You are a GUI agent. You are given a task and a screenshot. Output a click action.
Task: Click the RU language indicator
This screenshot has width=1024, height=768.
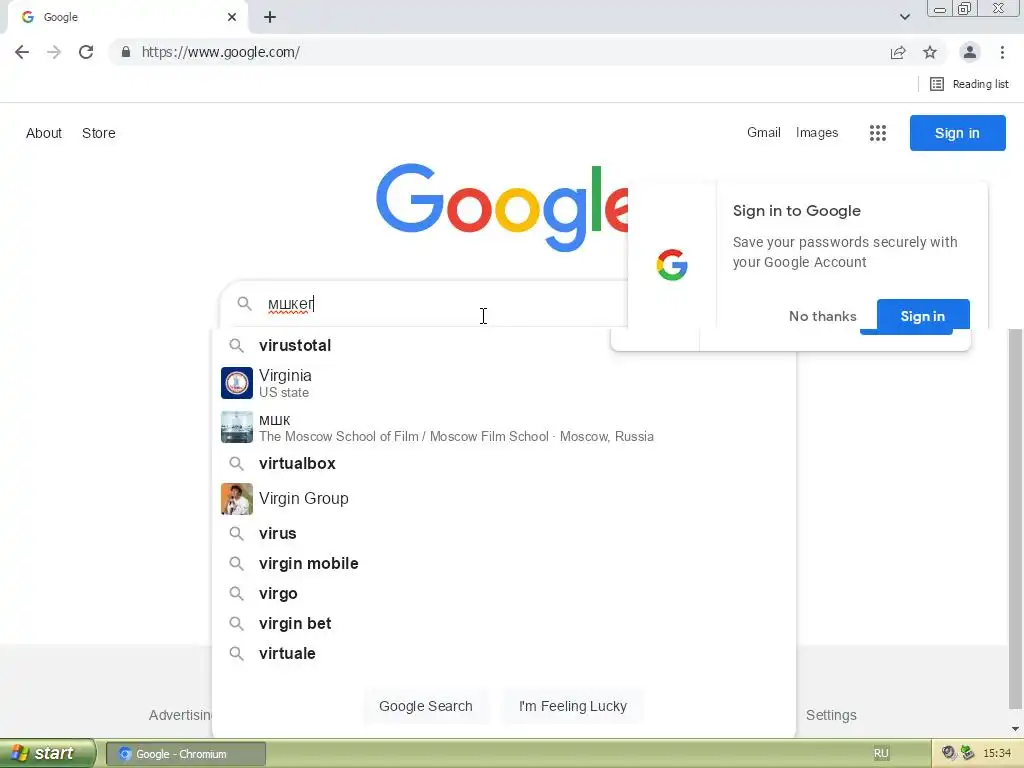[x=881, y=753]
